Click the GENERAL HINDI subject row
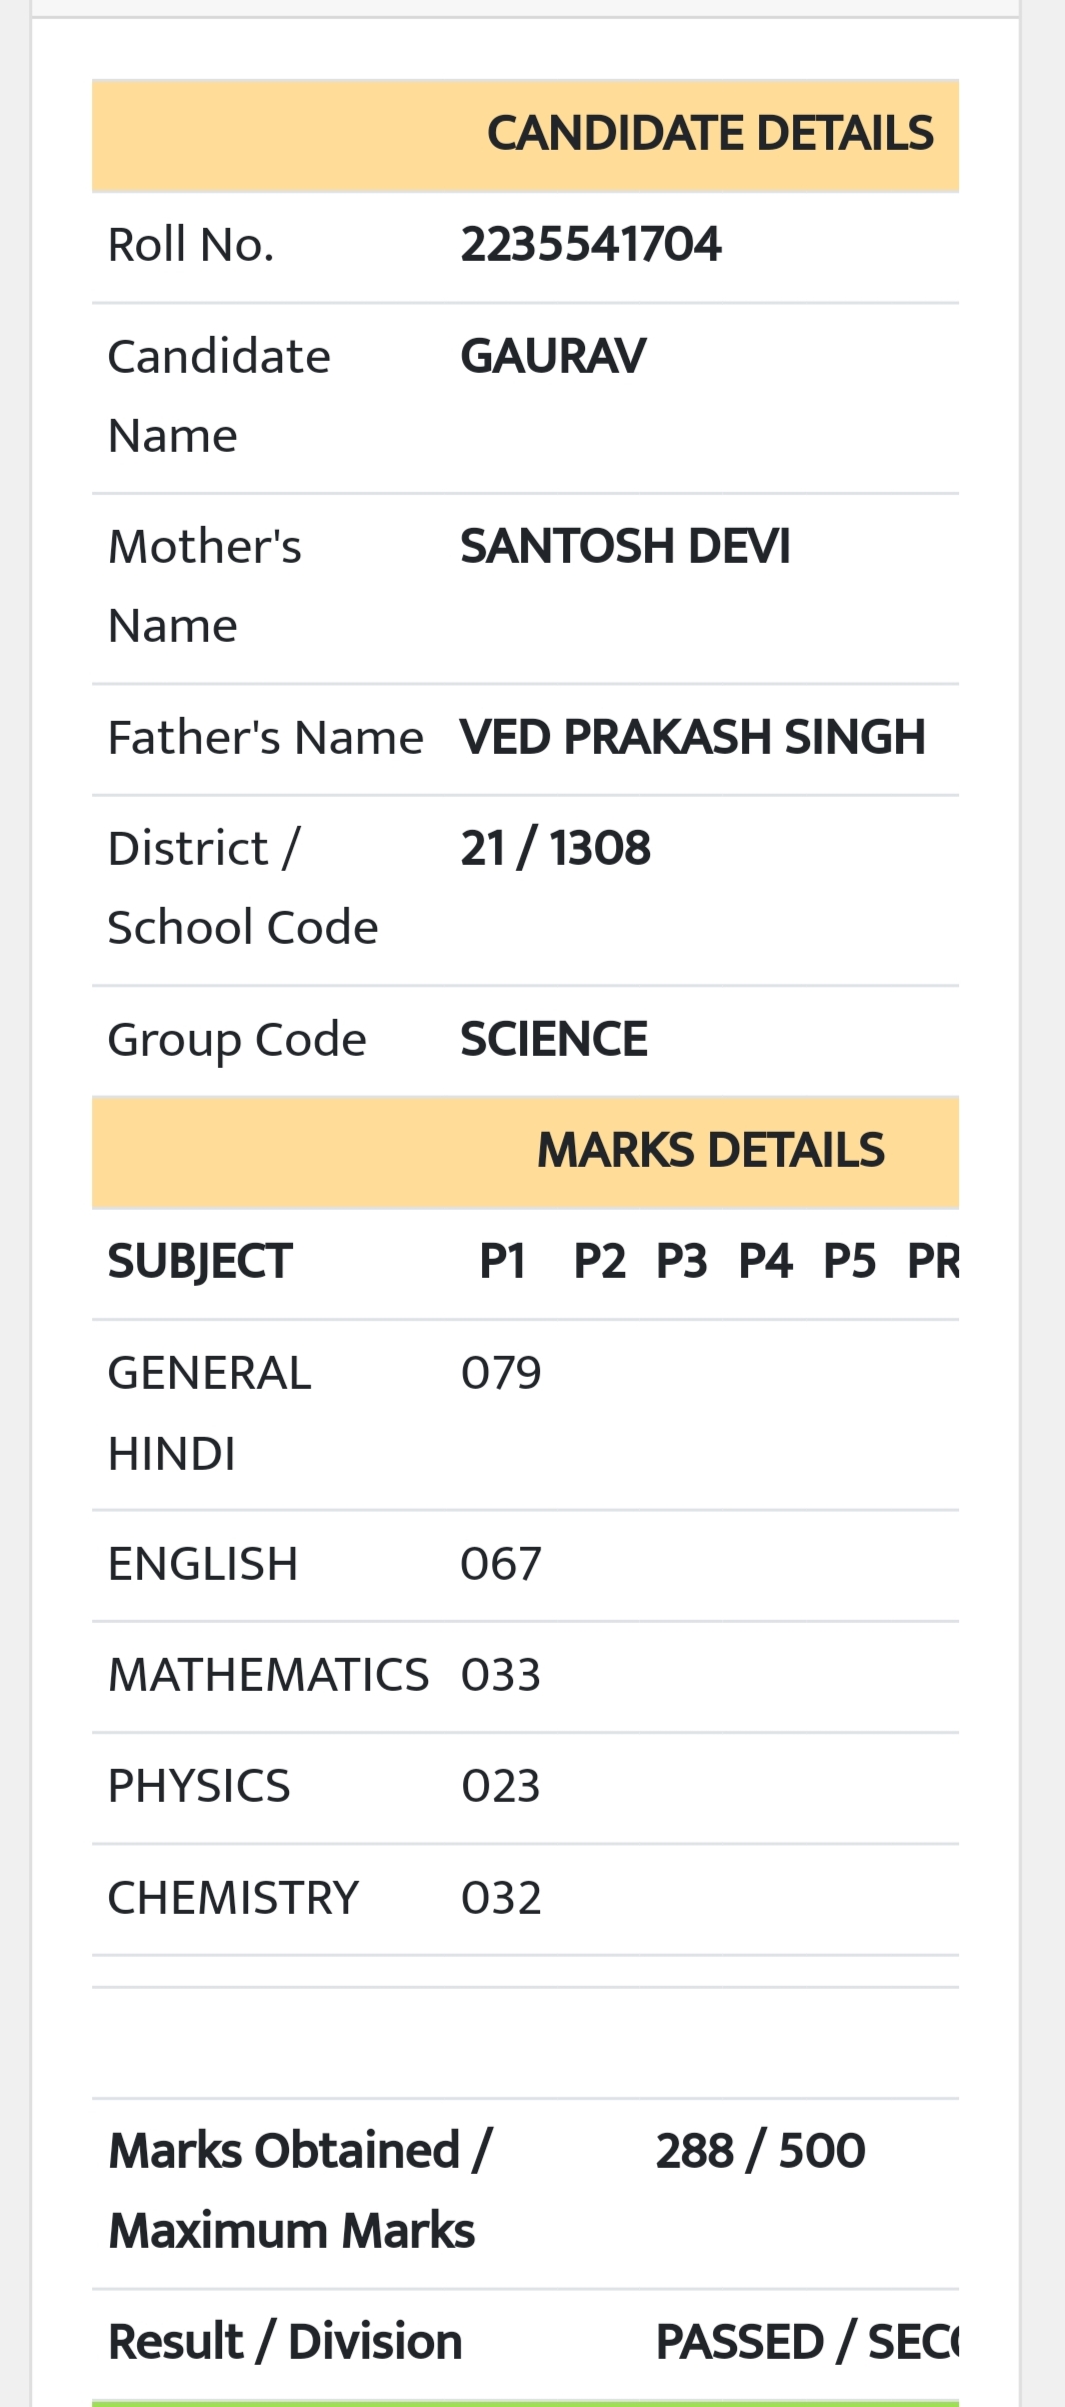The height and width of the screenshot is (2407, 1065). pos(525,1414)
